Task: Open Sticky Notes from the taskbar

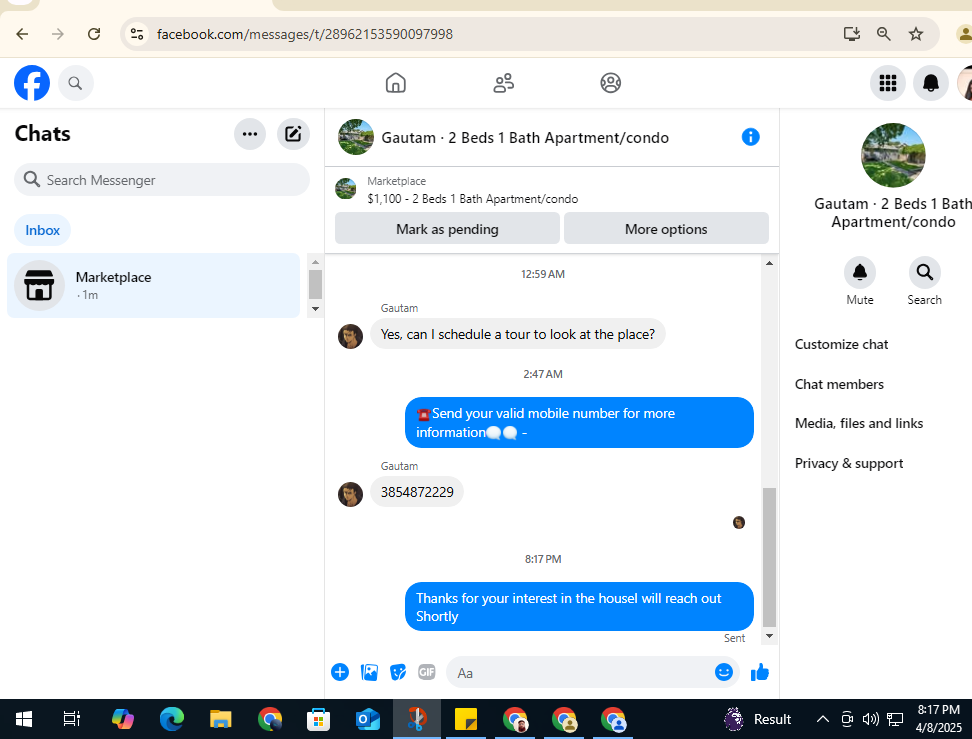Action: point(466,719)
